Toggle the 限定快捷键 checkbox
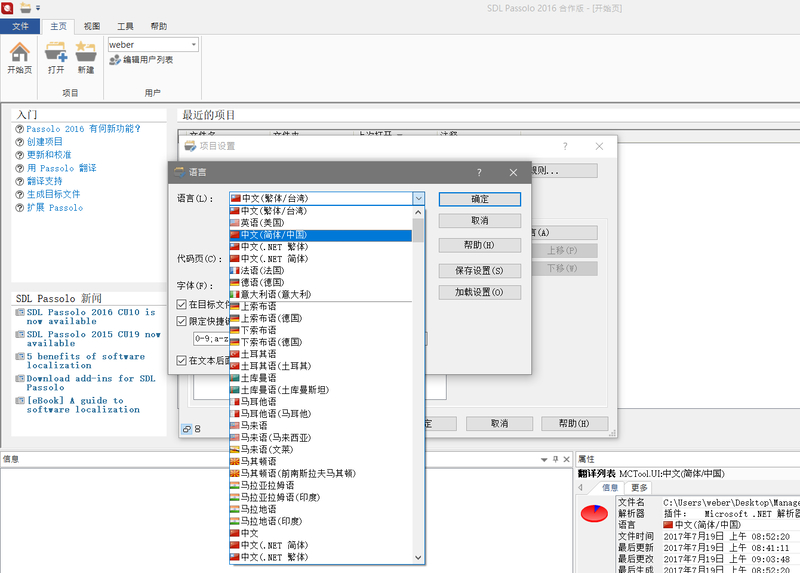The width and height of the screenshot is (800, 573). pos(181,322)
